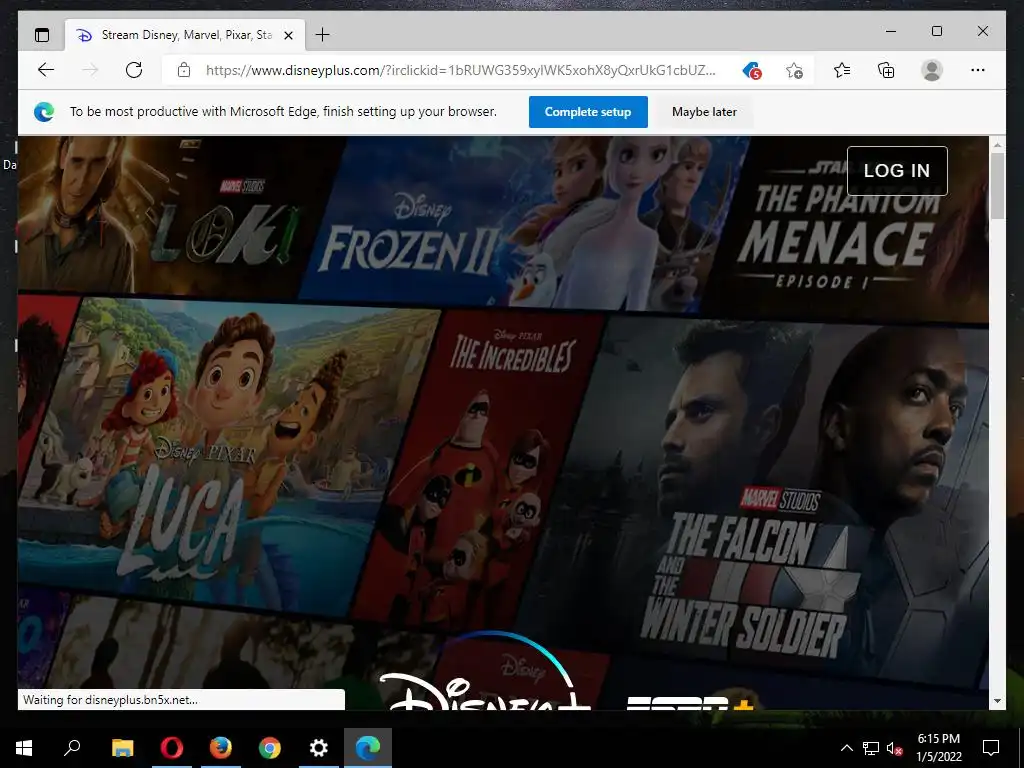This screenshot has height=768, width=1024.
Task: Close the Stream Disney tab
Action: (289, 35)
